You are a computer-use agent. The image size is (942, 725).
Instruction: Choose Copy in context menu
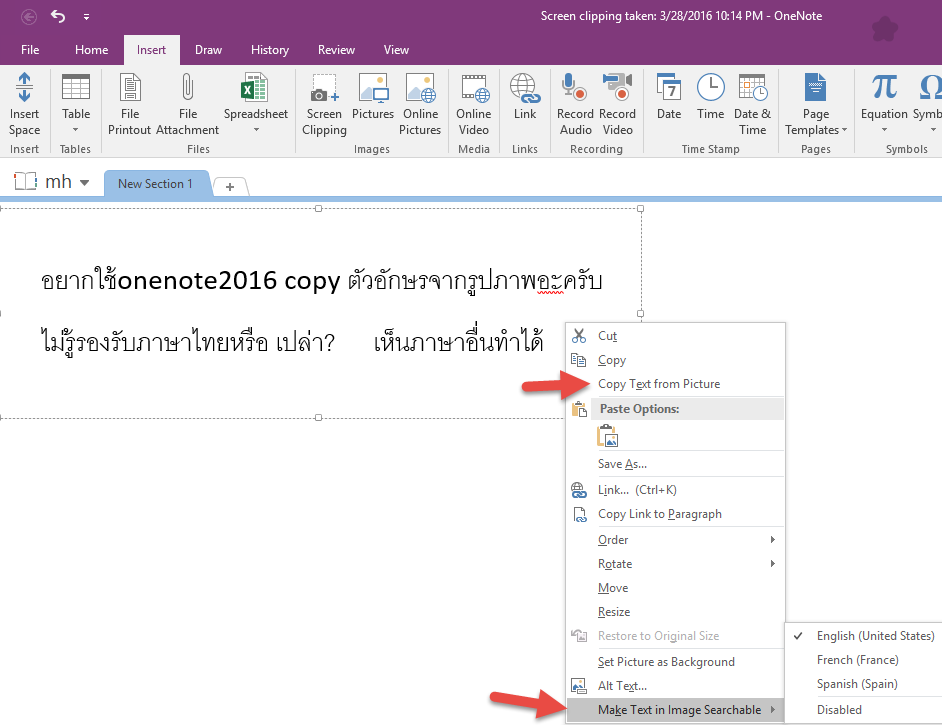click(676, 360)
